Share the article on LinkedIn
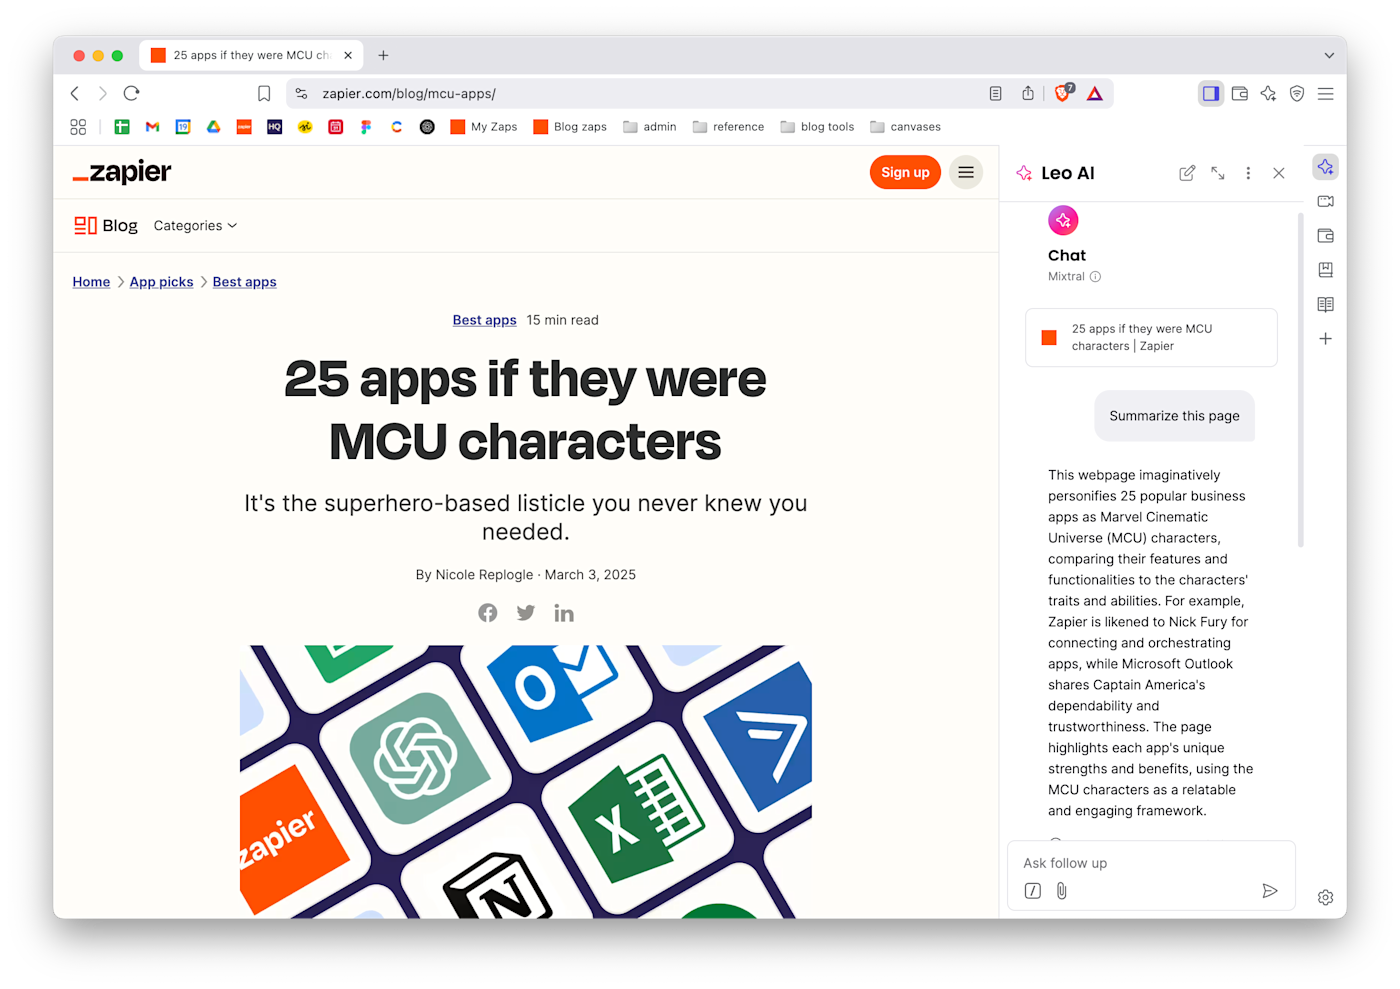Screen dimensions: 1400x989 (x=564, y=612)
